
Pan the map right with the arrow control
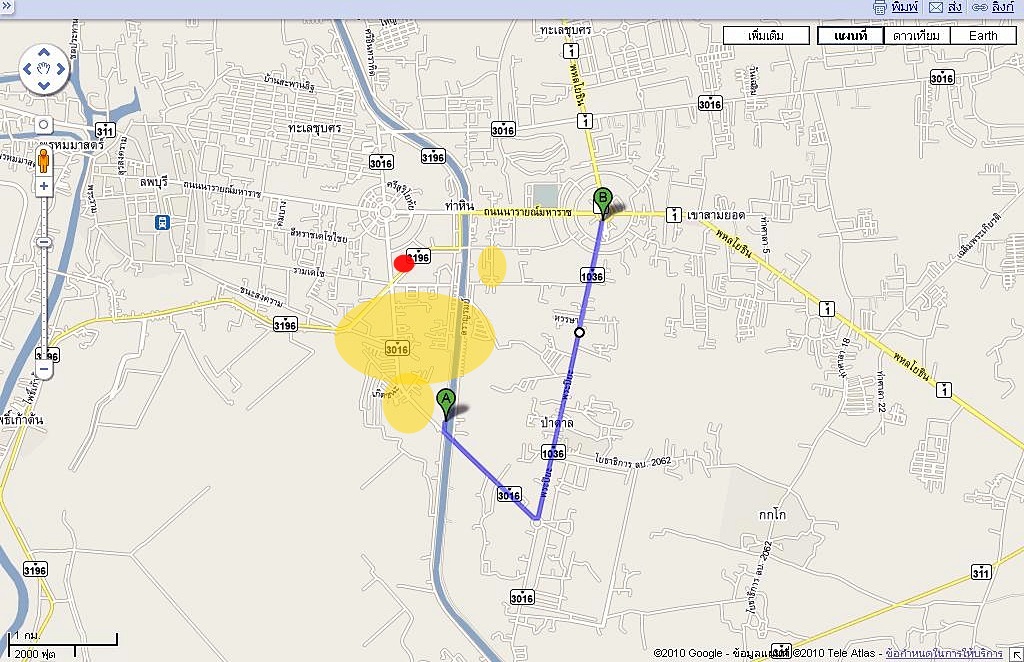60,70
